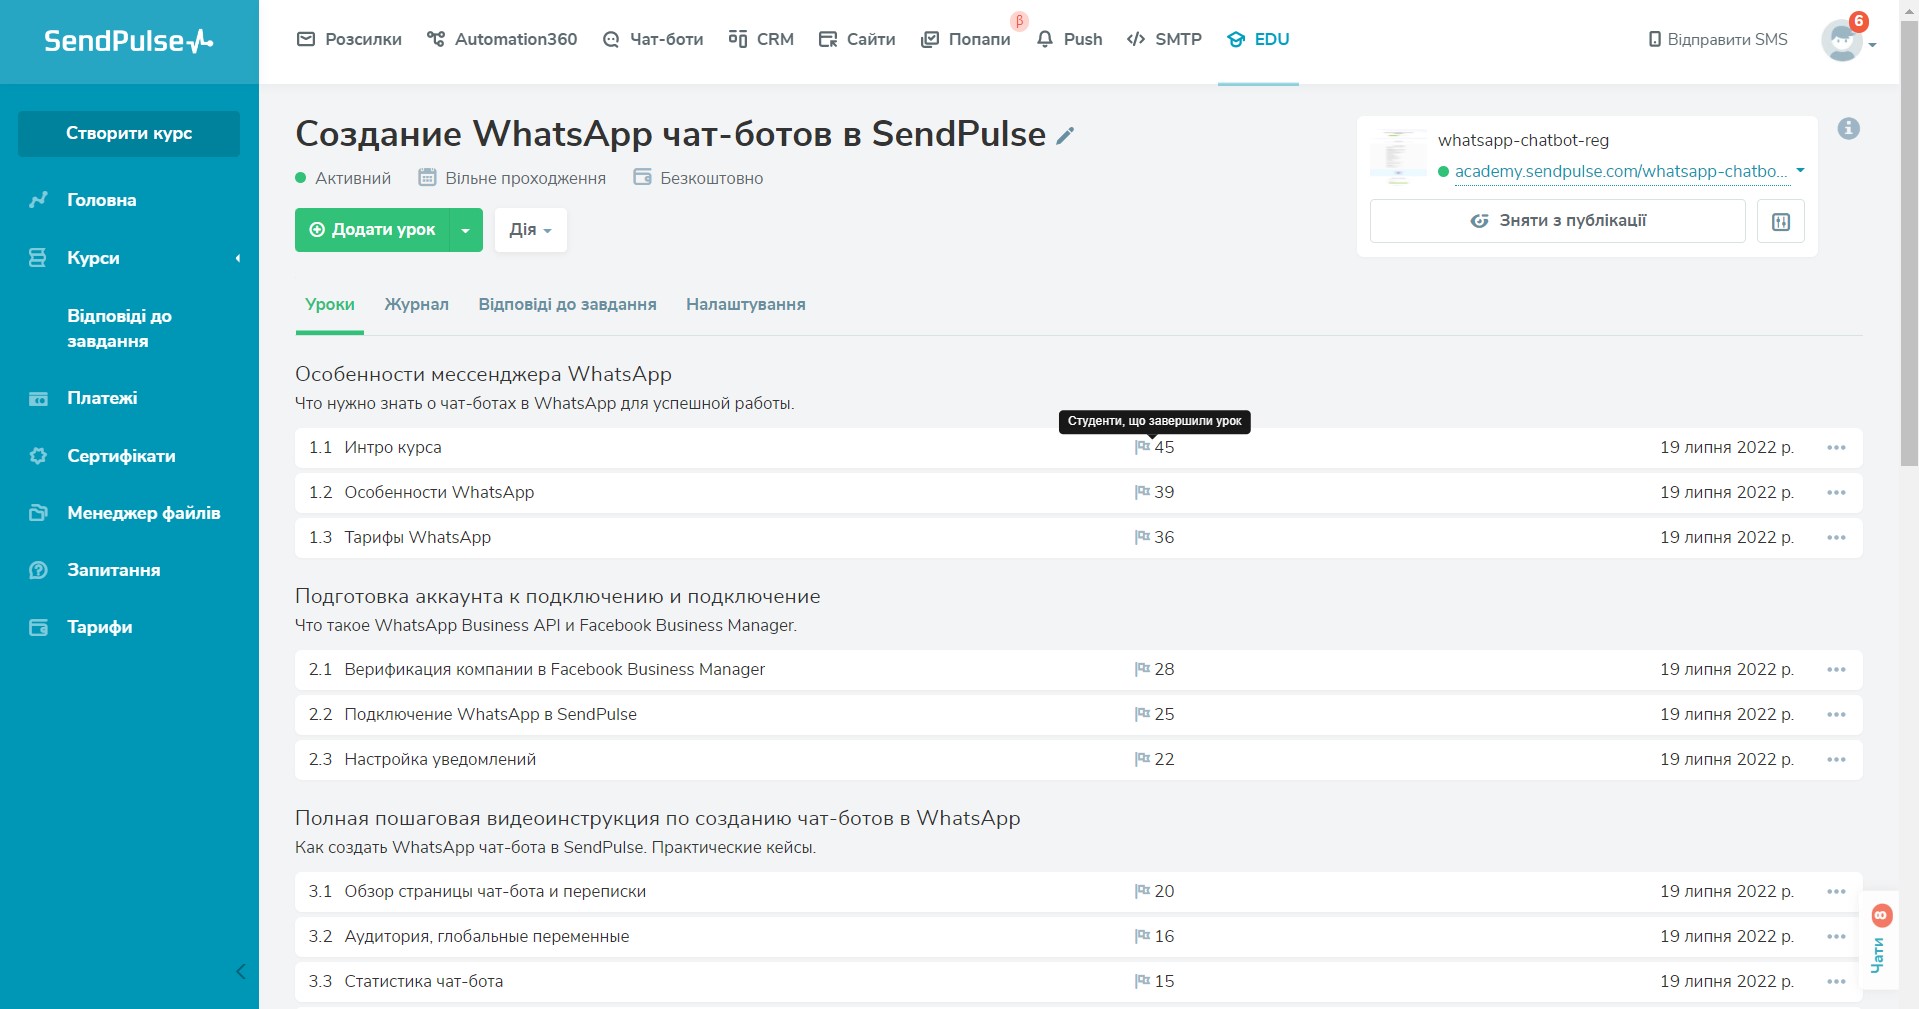Open lesson Тарифы WhatsApp
This screenshot has width=1919, height=1009.
click(x=417, y=537)
